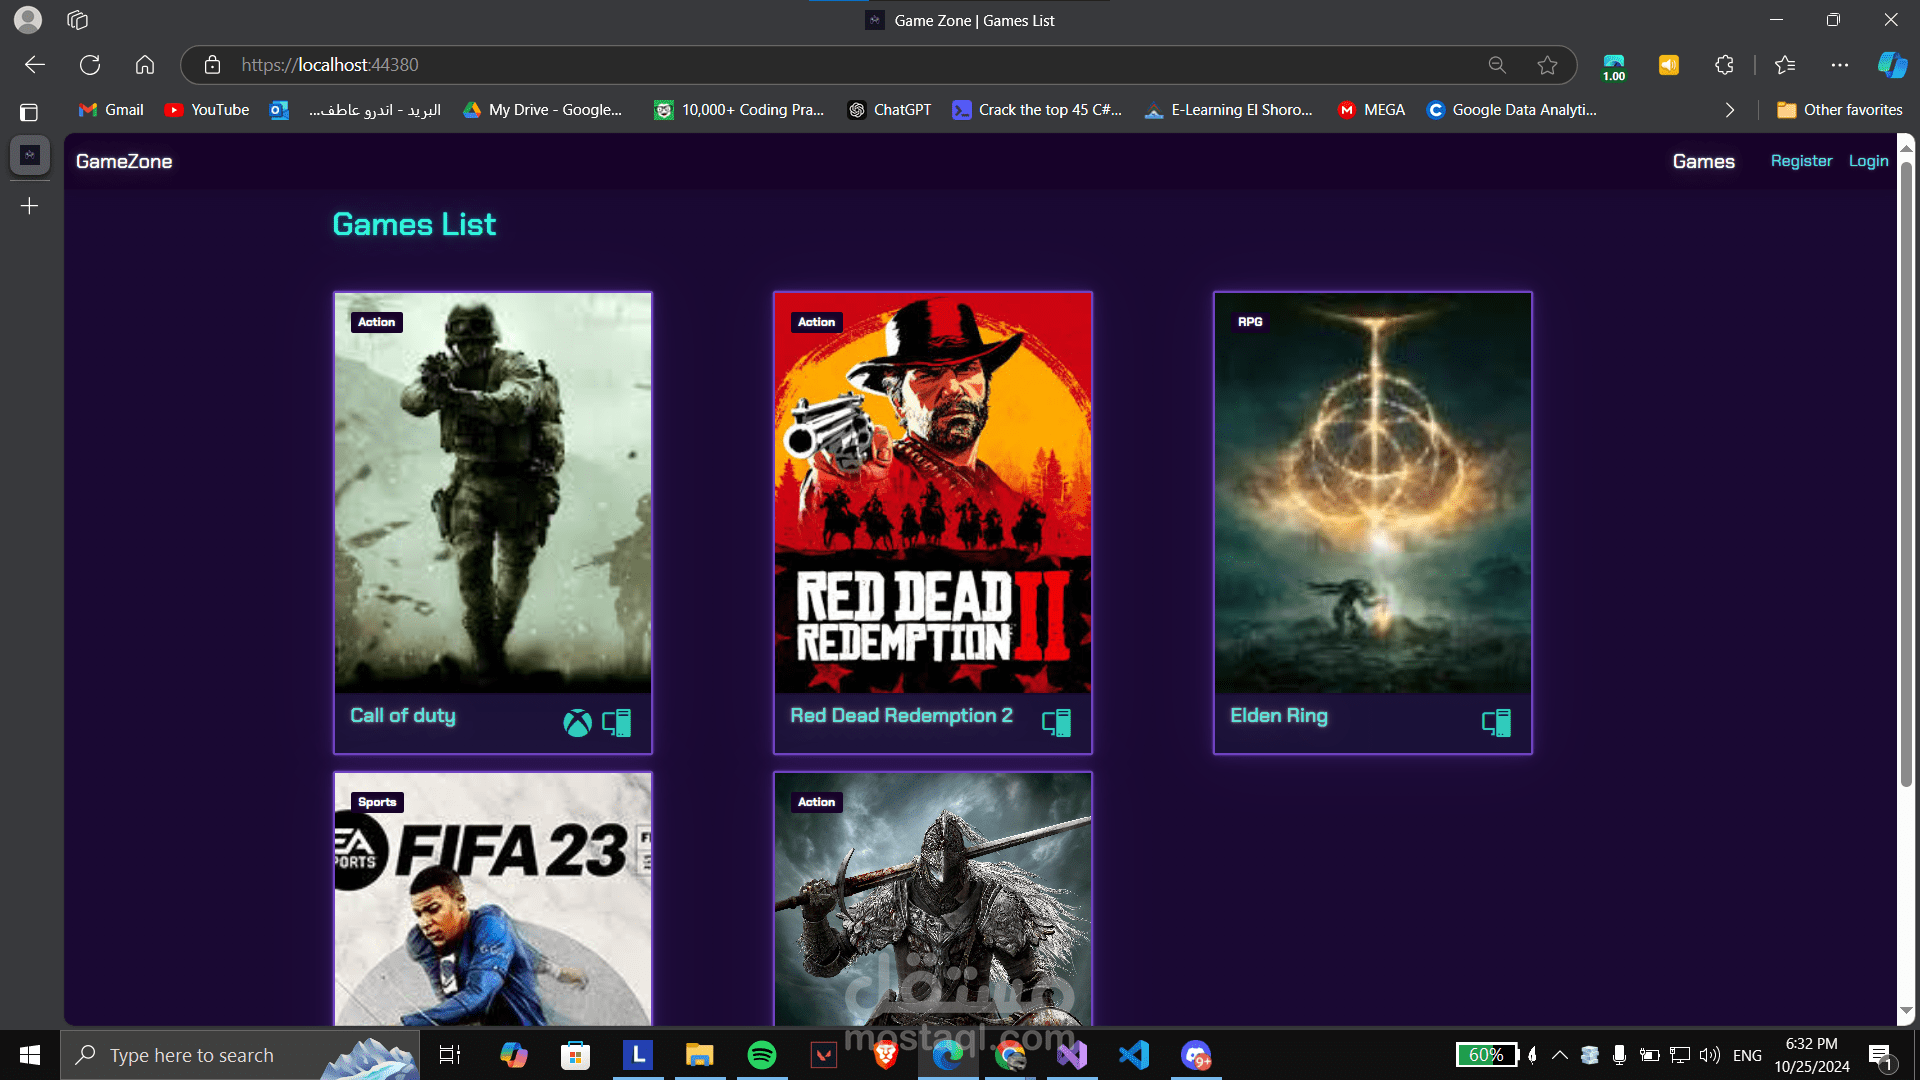Image resolution: width=1920 pixels, height=1080 pixels.
Task: Go back to the previous page
Action: coord(35,65)
